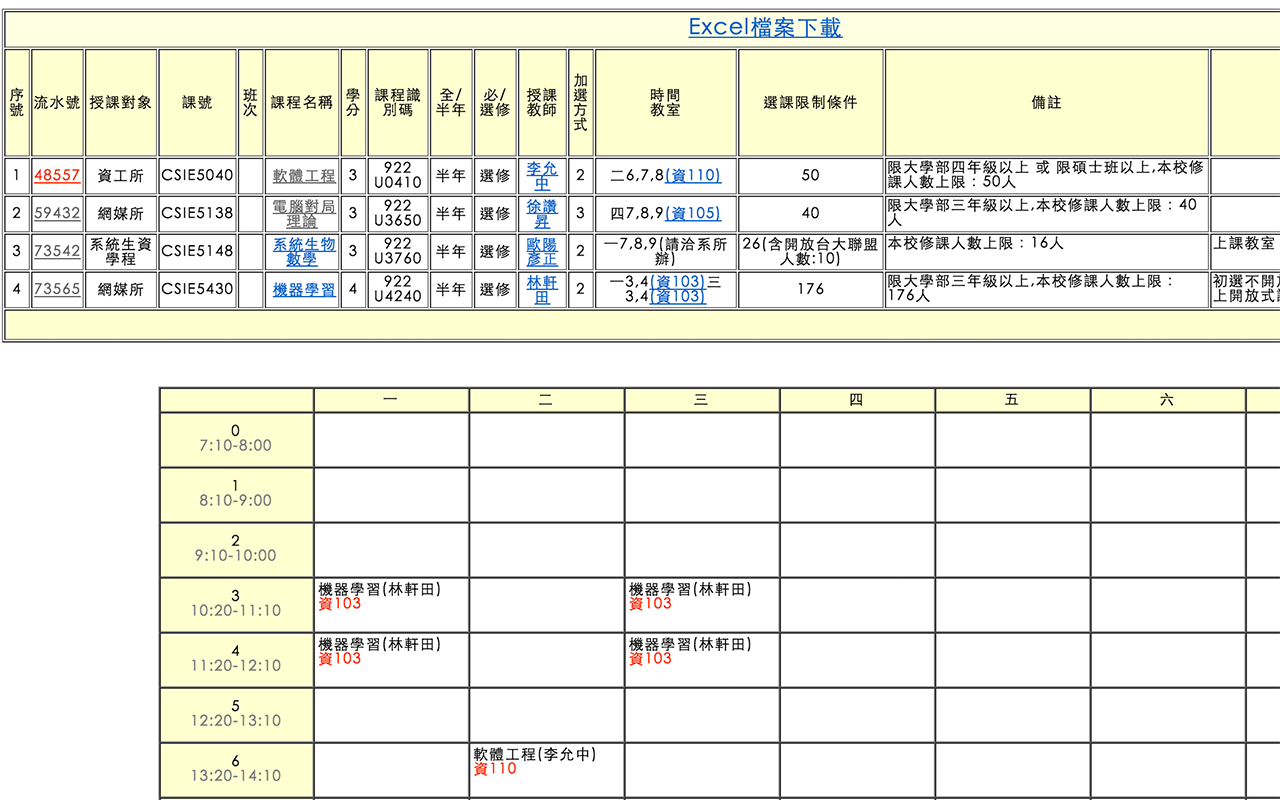
Task: Open the 電腦對局理論 course link
Action: 304,213
